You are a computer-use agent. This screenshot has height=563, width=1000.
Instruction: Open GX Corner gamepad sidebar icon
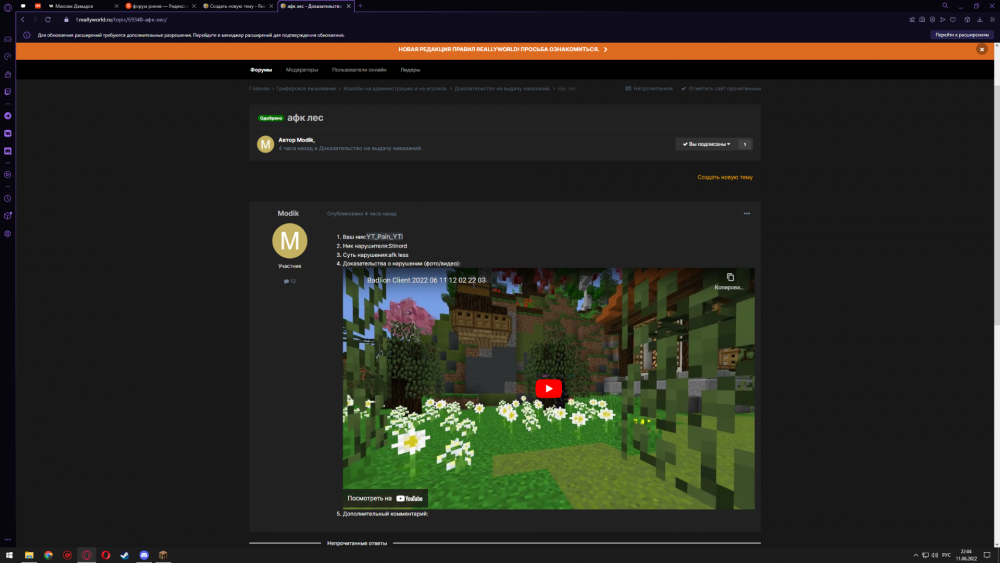(8, 40)
